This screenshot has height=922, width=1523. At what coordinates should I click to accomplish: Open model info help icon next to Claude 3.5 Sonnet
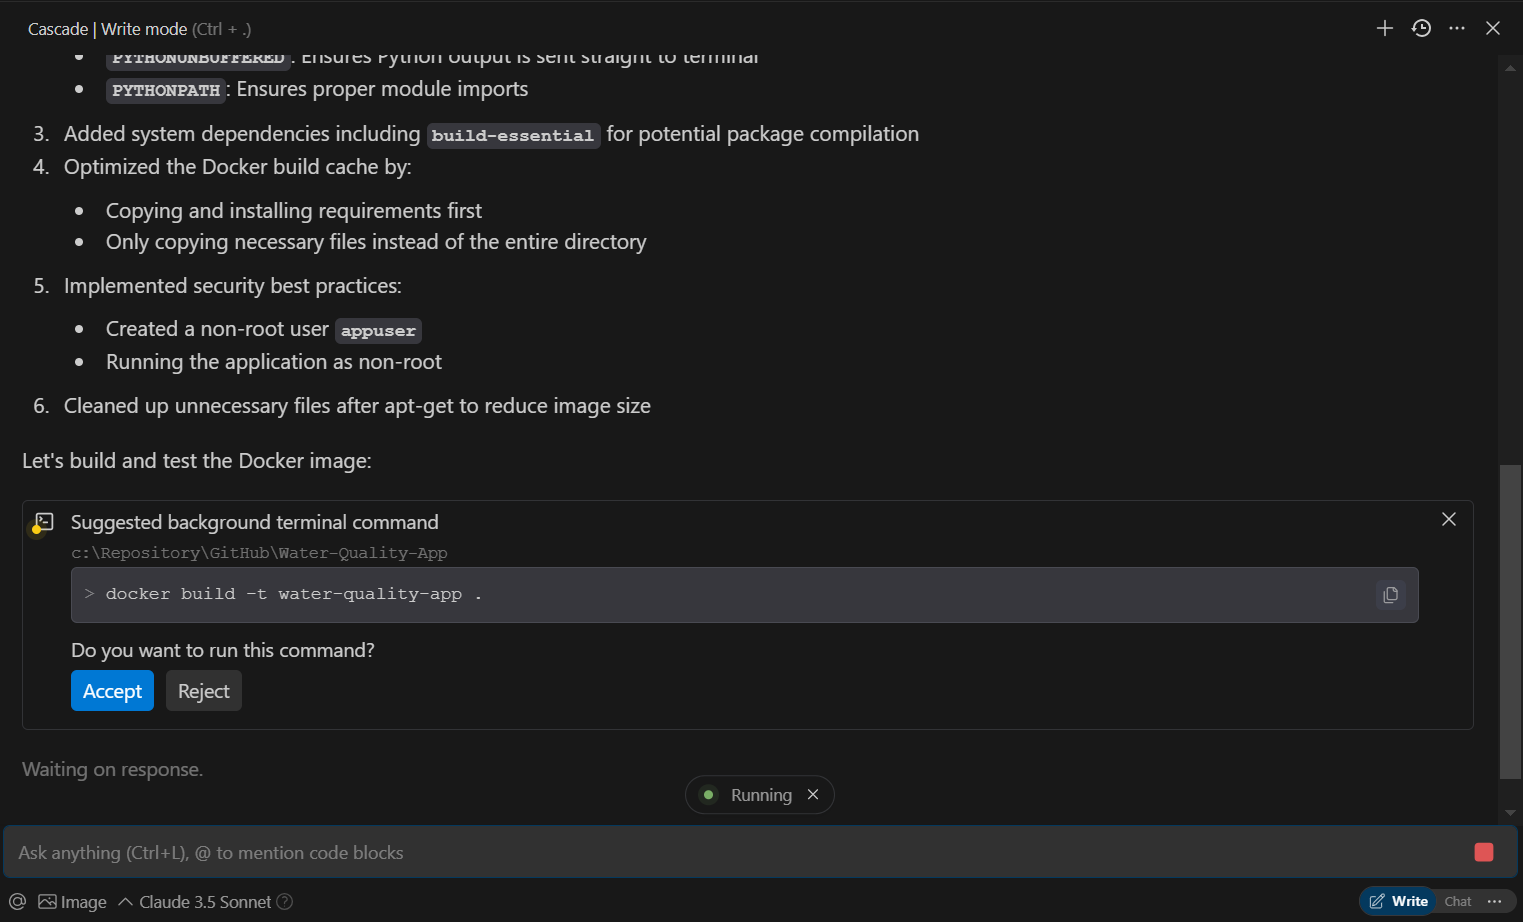pos(285,902)
